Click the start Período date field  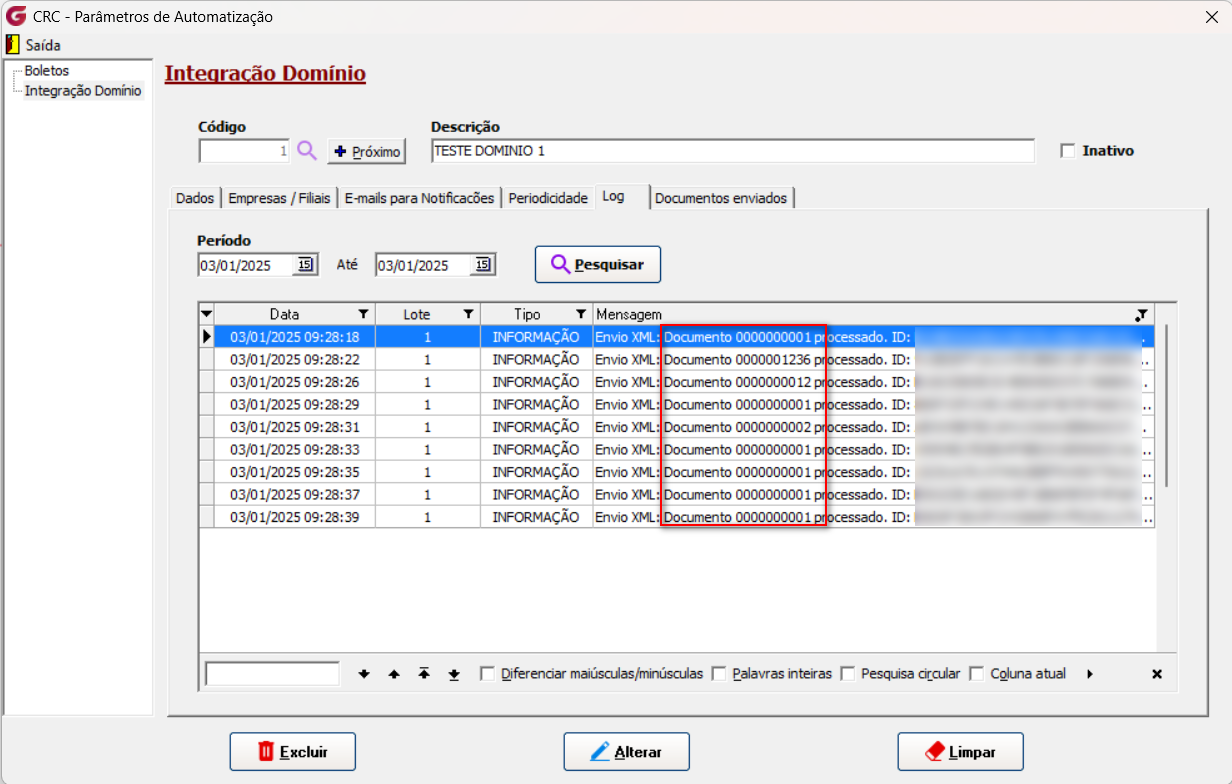246,265
